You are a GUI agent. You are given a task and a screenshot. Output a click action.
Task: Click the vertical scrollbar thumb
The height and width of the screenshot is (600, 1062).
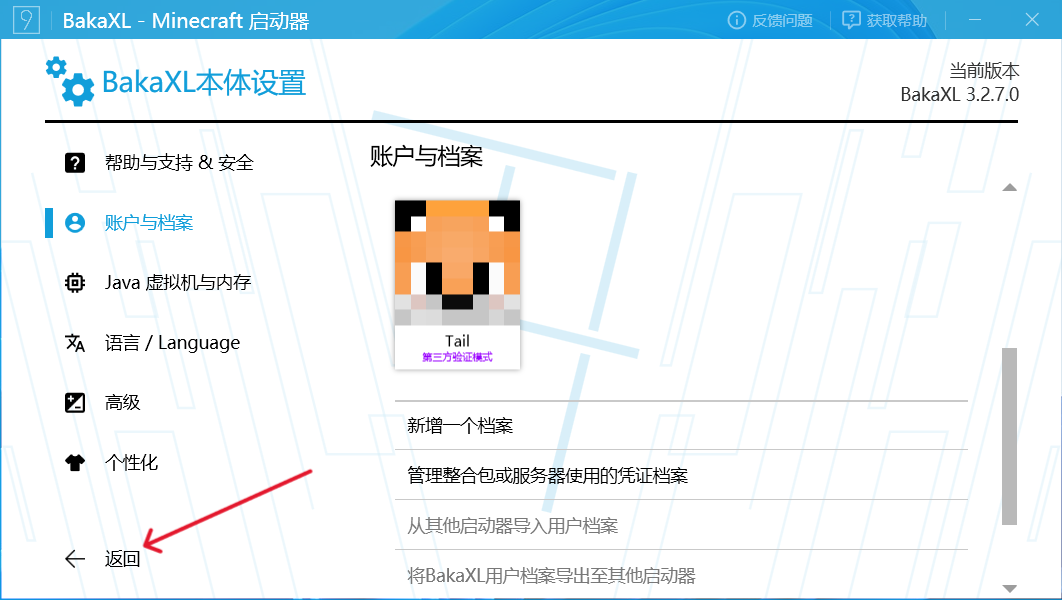[x=1009, y=435]
